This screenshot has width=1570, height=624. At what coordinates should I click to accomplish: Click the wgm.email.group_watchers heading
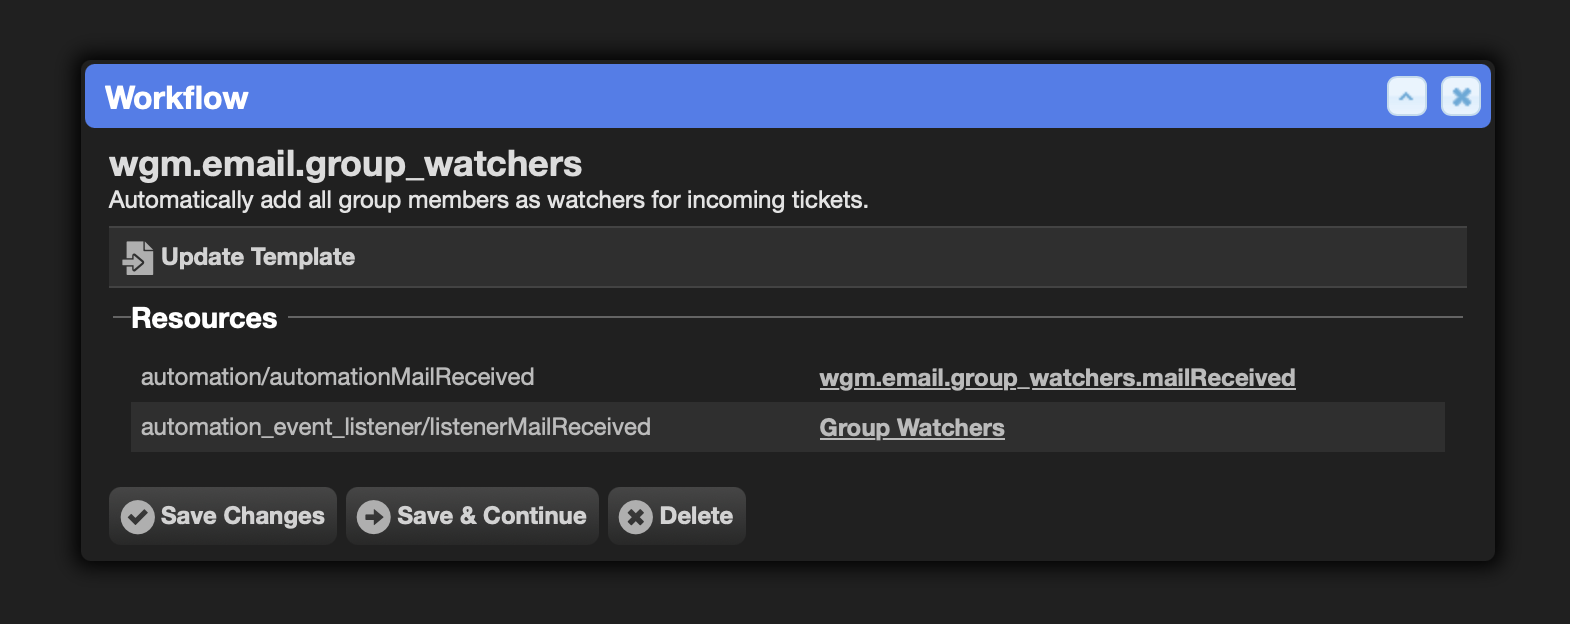[x=345, y=164]
